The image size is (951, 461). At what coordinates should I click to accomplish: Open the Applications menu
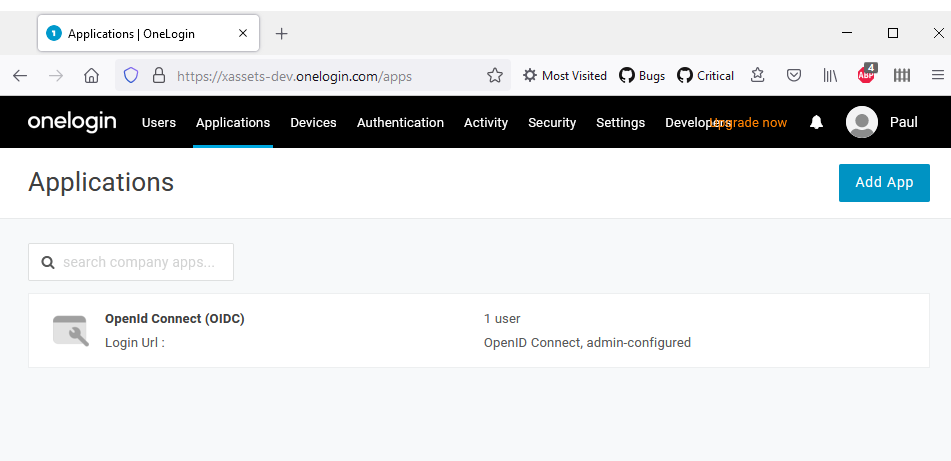(x=233, y=123)
